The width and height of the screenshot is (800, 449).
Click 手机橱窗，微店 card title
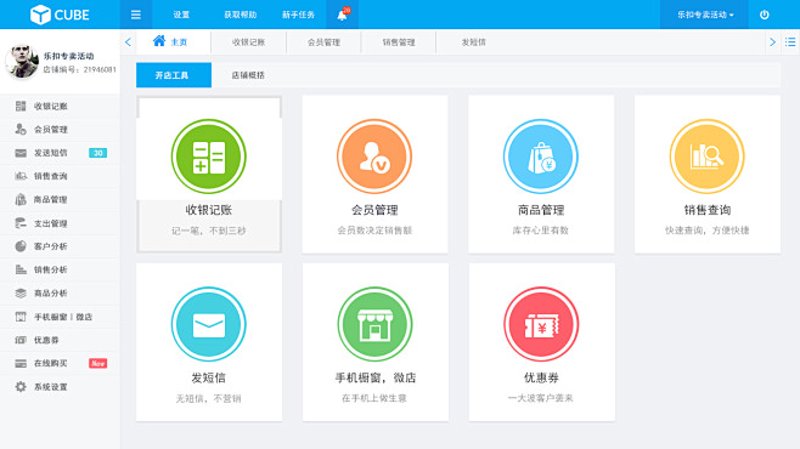click(x=375, y=378)
